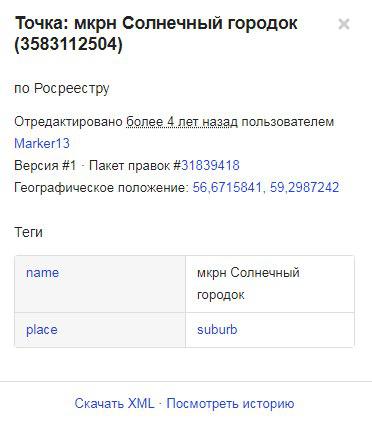Viewport: 372px width, 426px height.
Task: Click Посмотреть историю link
Action: pos(230,403)
